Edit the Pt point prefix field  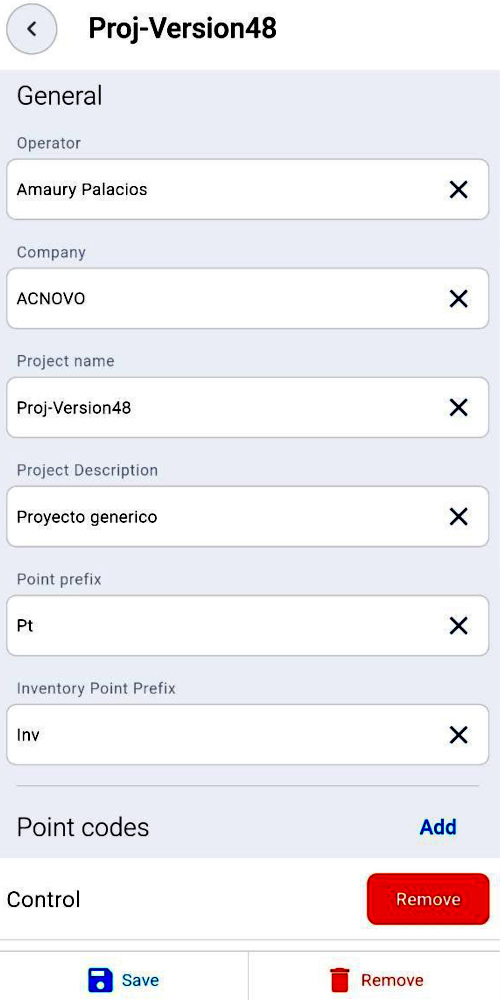pos(247,626)
